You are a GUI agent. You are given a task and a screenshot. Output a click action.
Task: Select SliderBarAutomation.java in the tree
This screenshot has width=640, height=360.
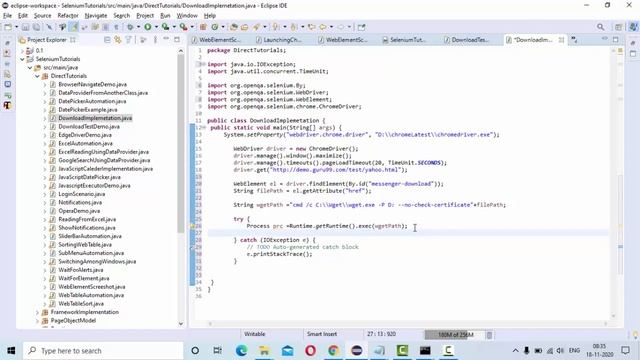(x=90, y=236)
